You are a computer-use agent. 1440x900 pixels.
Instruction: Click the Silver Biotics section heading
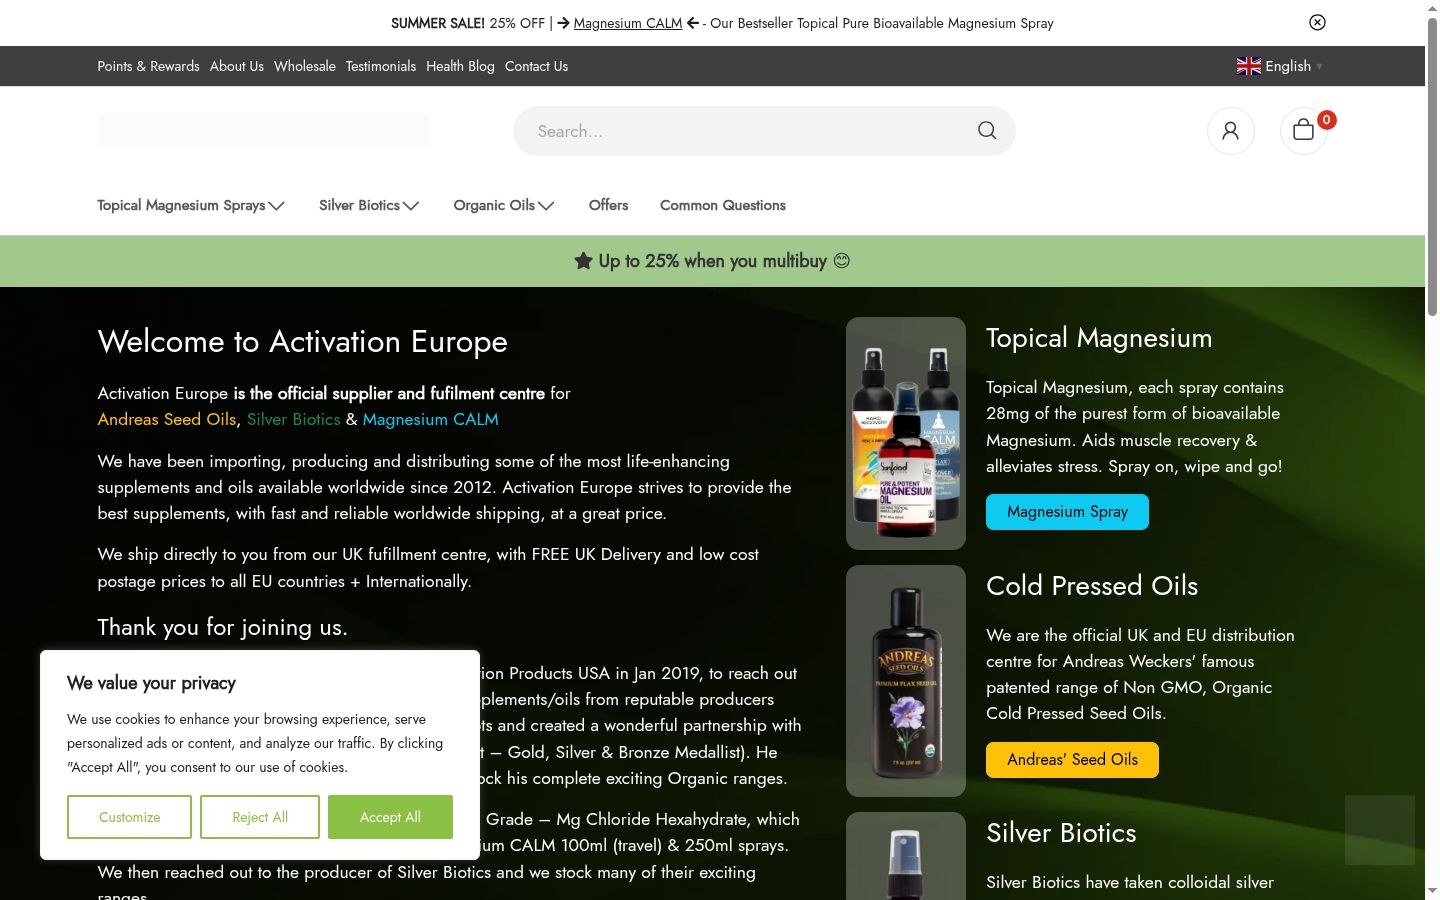(1061, 833)
